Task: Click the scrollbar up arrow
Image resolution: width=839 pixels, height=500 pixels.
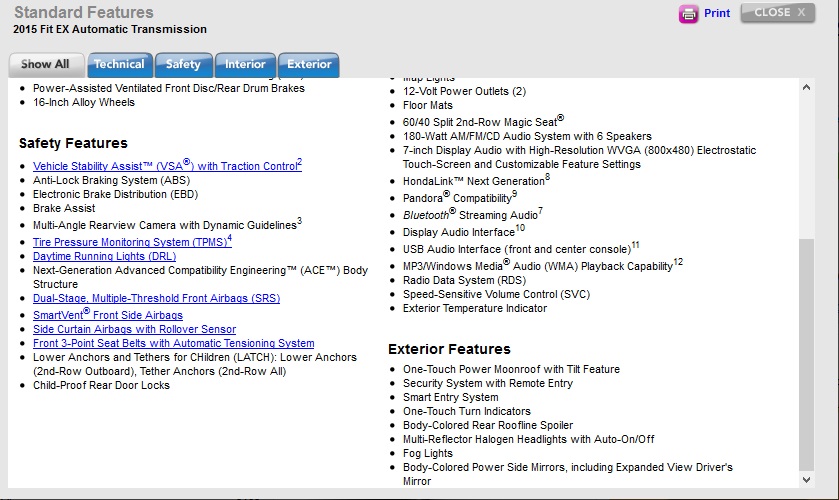Action: click(806, 87)
